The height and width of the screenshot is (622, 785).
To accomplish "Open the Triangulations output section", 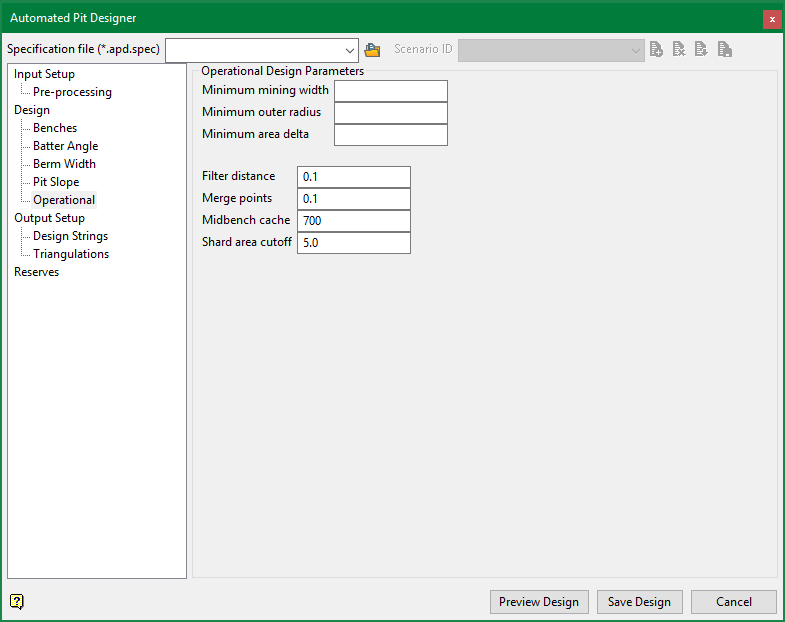I will tap(71, 254).
